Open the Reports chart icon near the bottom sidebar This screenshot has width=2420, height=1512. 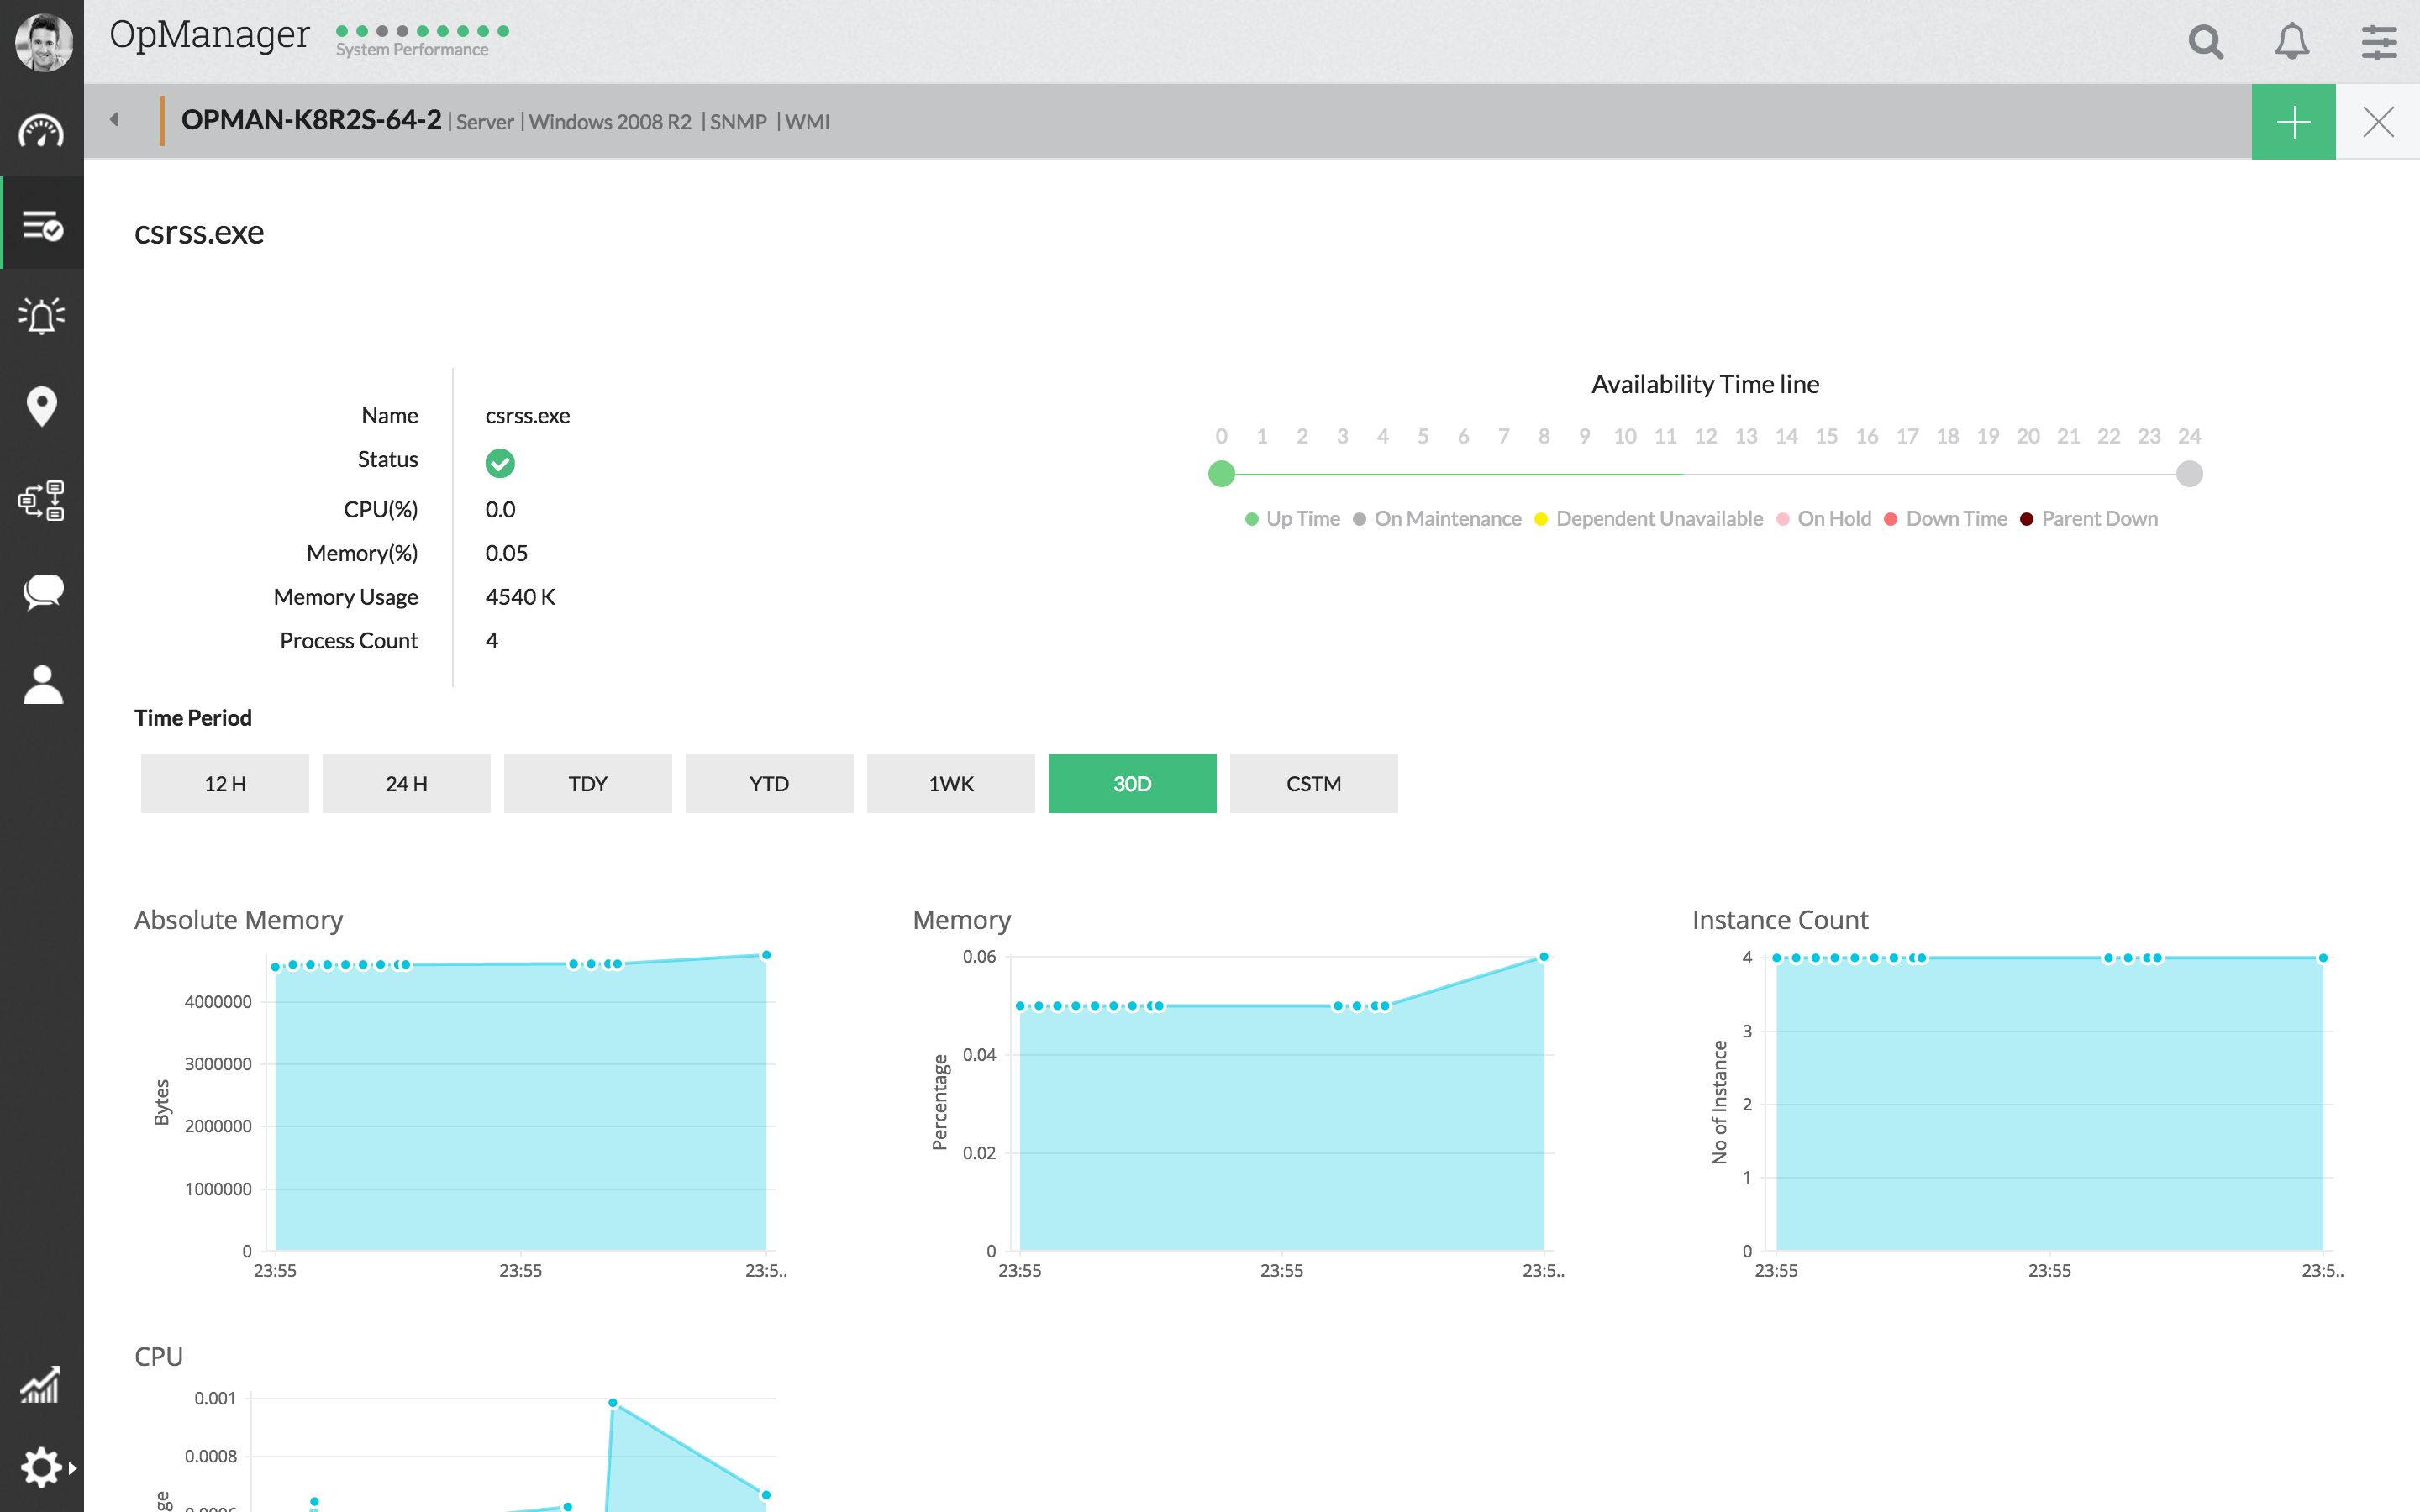click(x=41, y=1385)
